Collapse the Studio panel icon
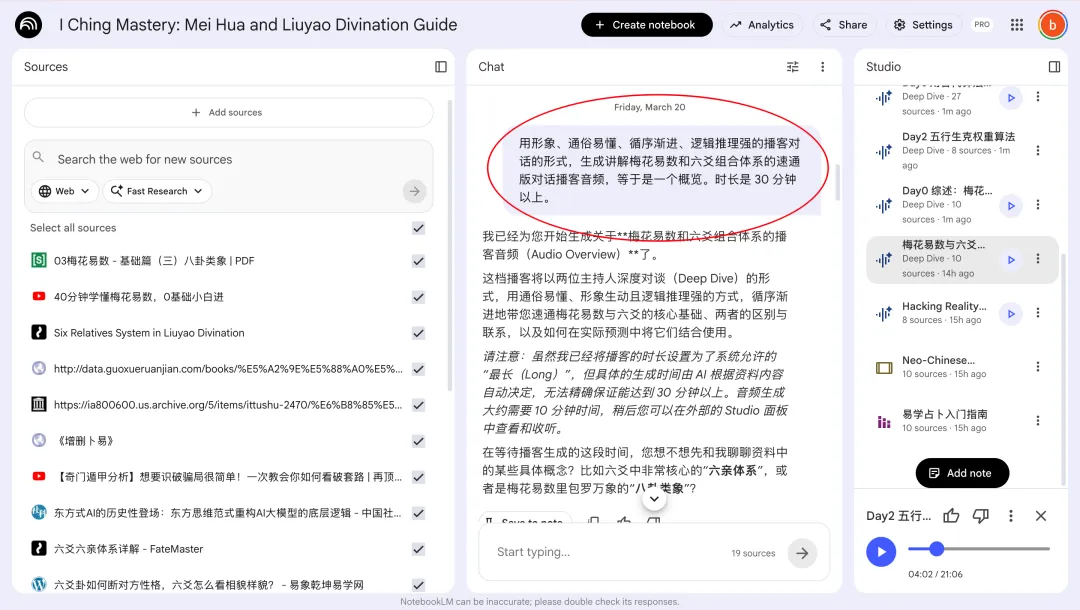This screenshot has height=610, width=1080. [x=1054, y=67]
